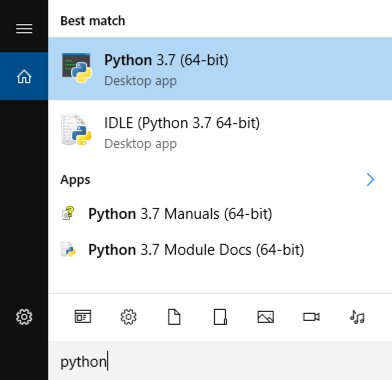Click the Python 3.7 app icon
The image size is (392, 380).
[x=76, y=68]
